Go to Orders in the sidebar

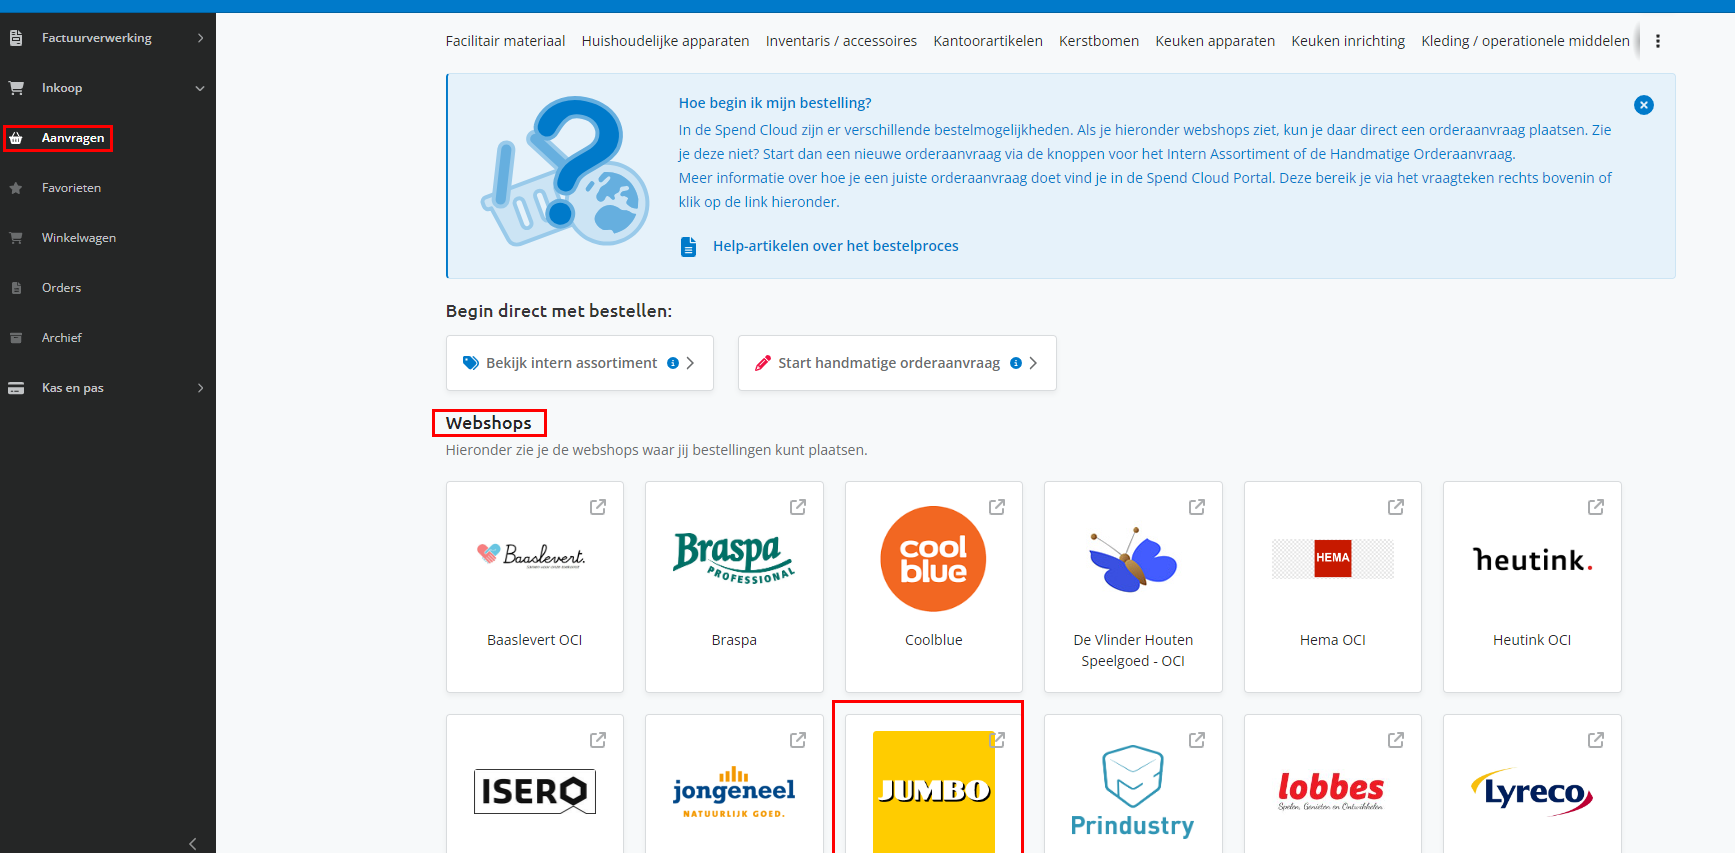coord(61,288)
